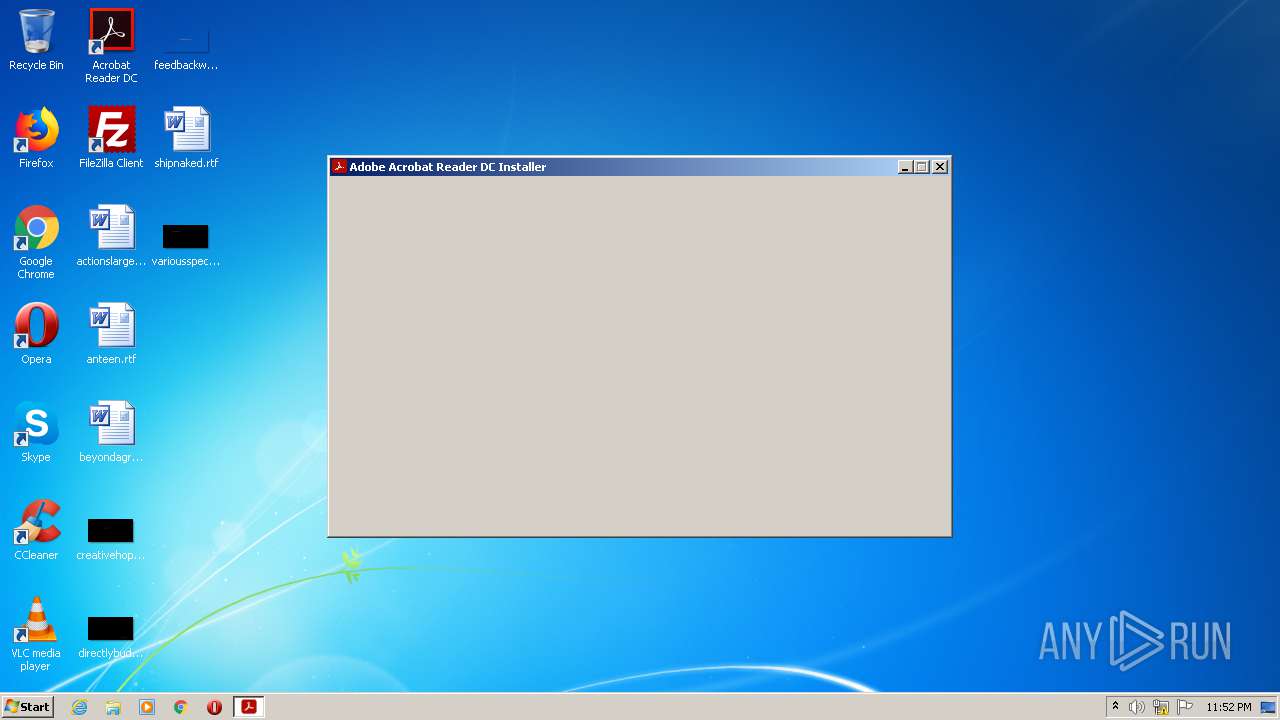Screen dimensions: 1280x720
Task: Launch Acrobat Reader DC desktop shortcut
Action: pos(111,46)
